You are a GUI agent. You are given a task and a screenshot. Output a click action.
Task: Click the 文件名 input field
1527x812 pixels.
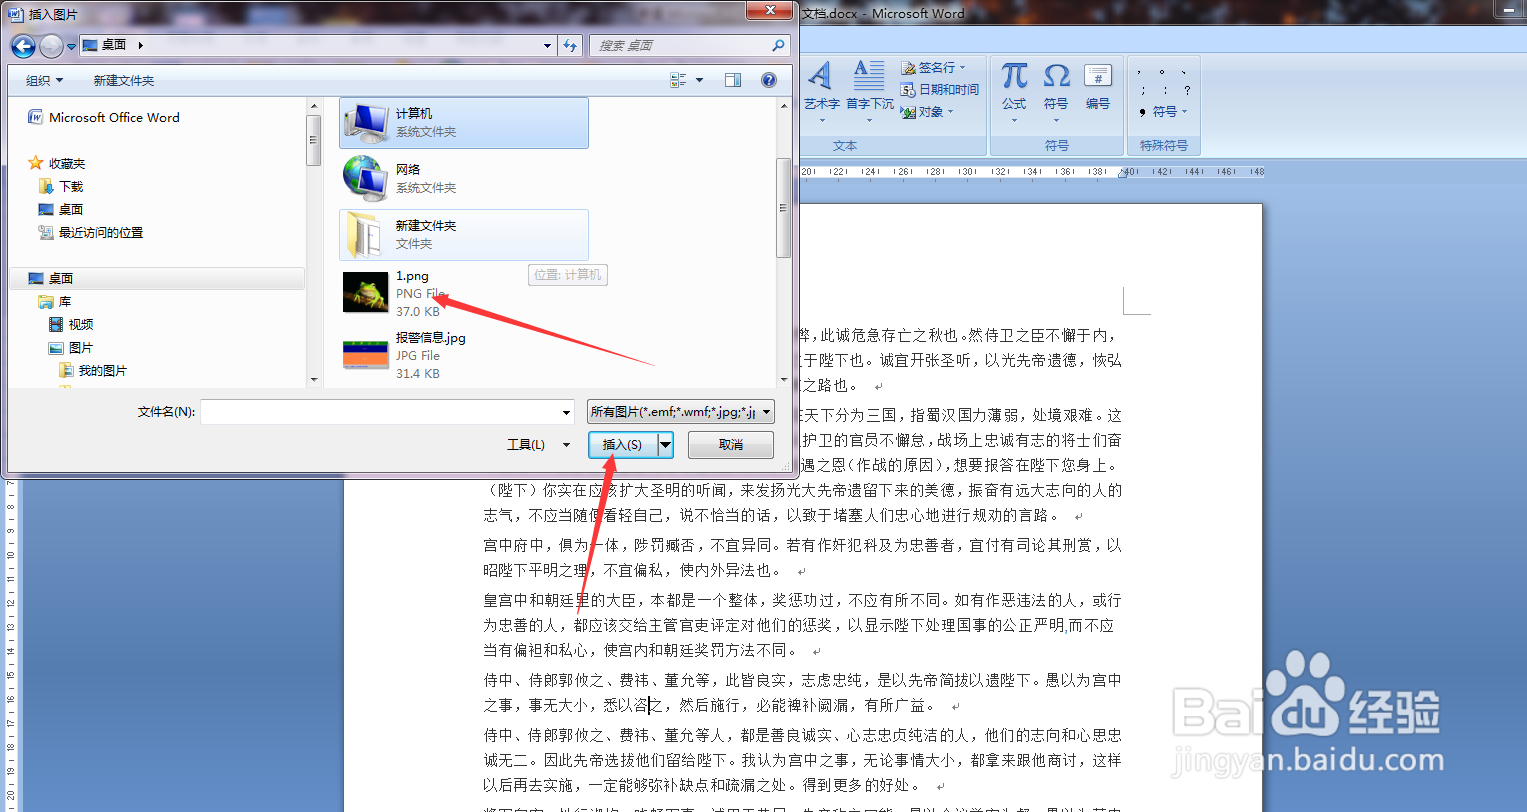[380, 412]
